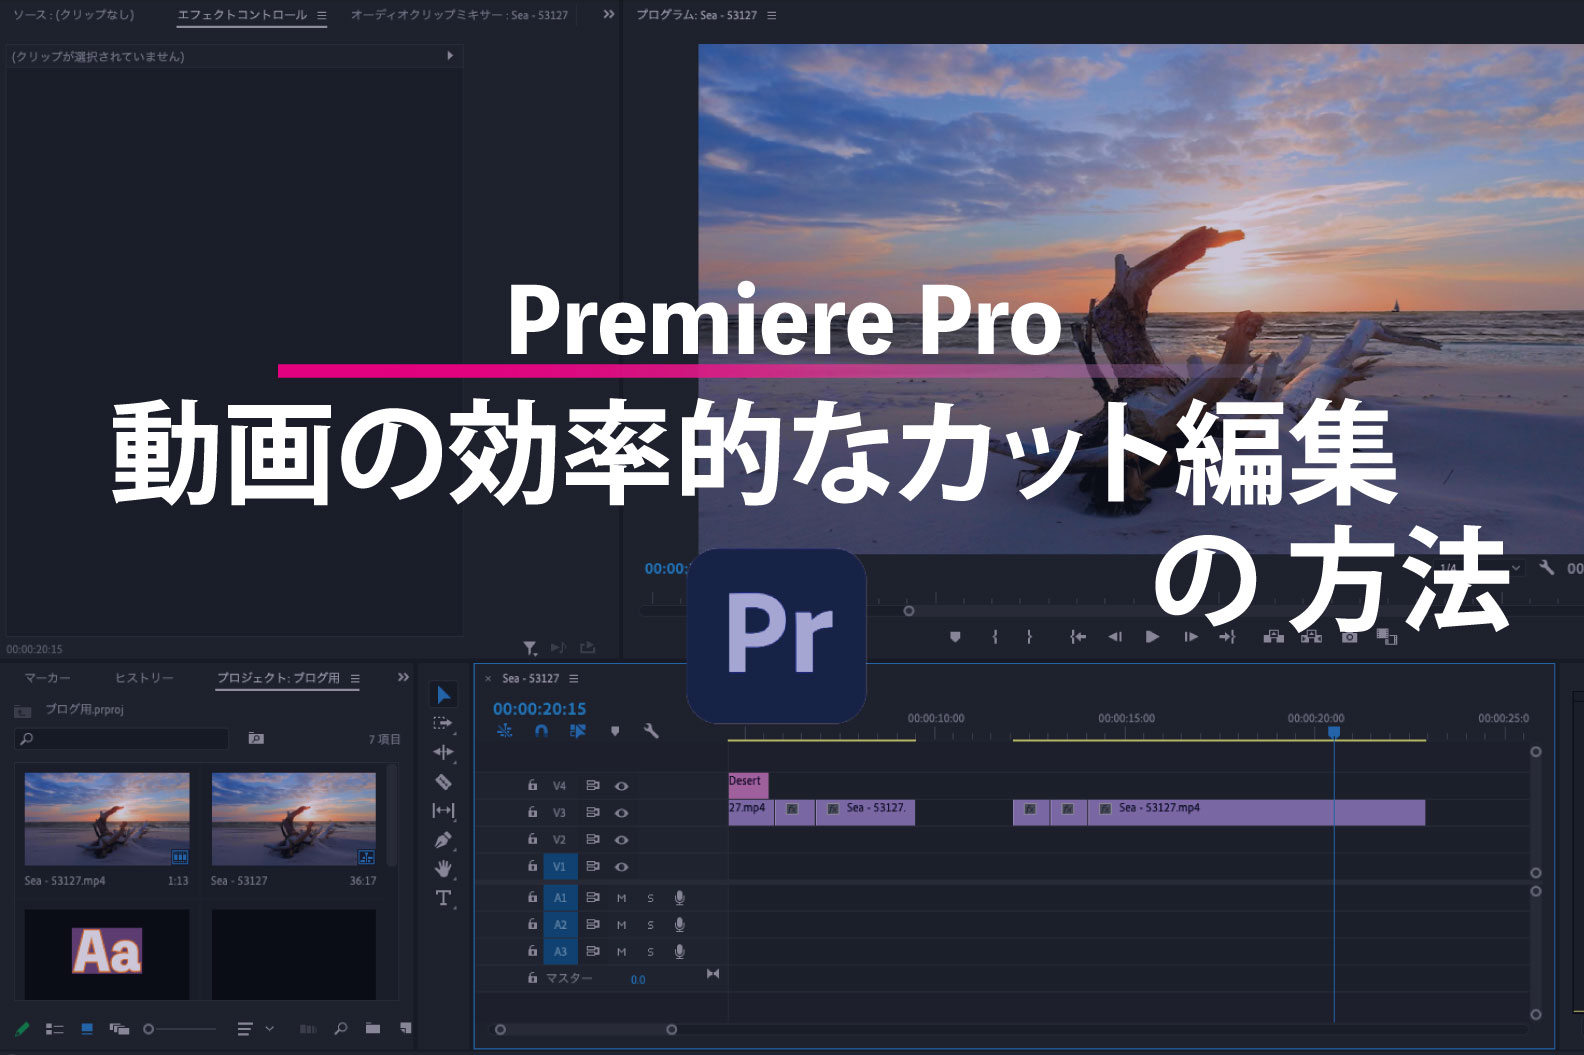Switch to ソース tab
Screen dimensions: 1584x1055
point(73,15)
